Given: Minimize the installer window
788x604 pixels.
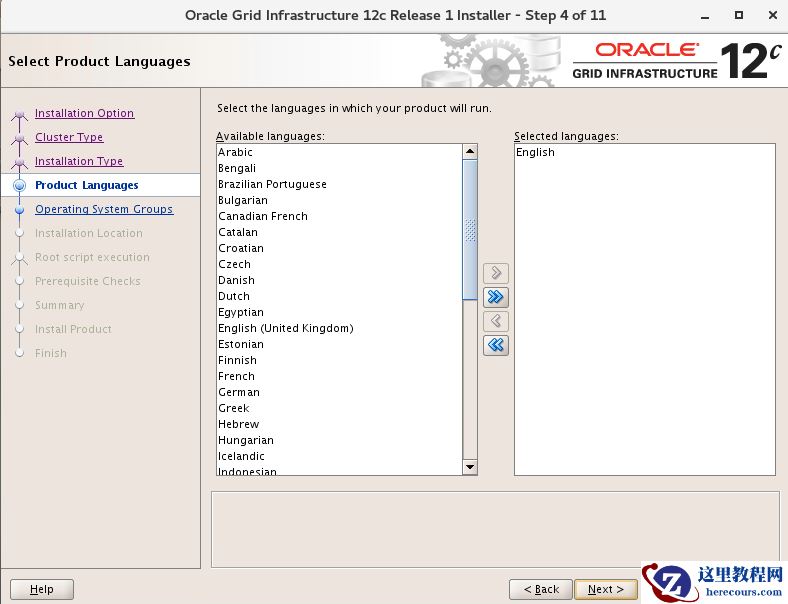Looking at the screenshot, I should [705, 16].
